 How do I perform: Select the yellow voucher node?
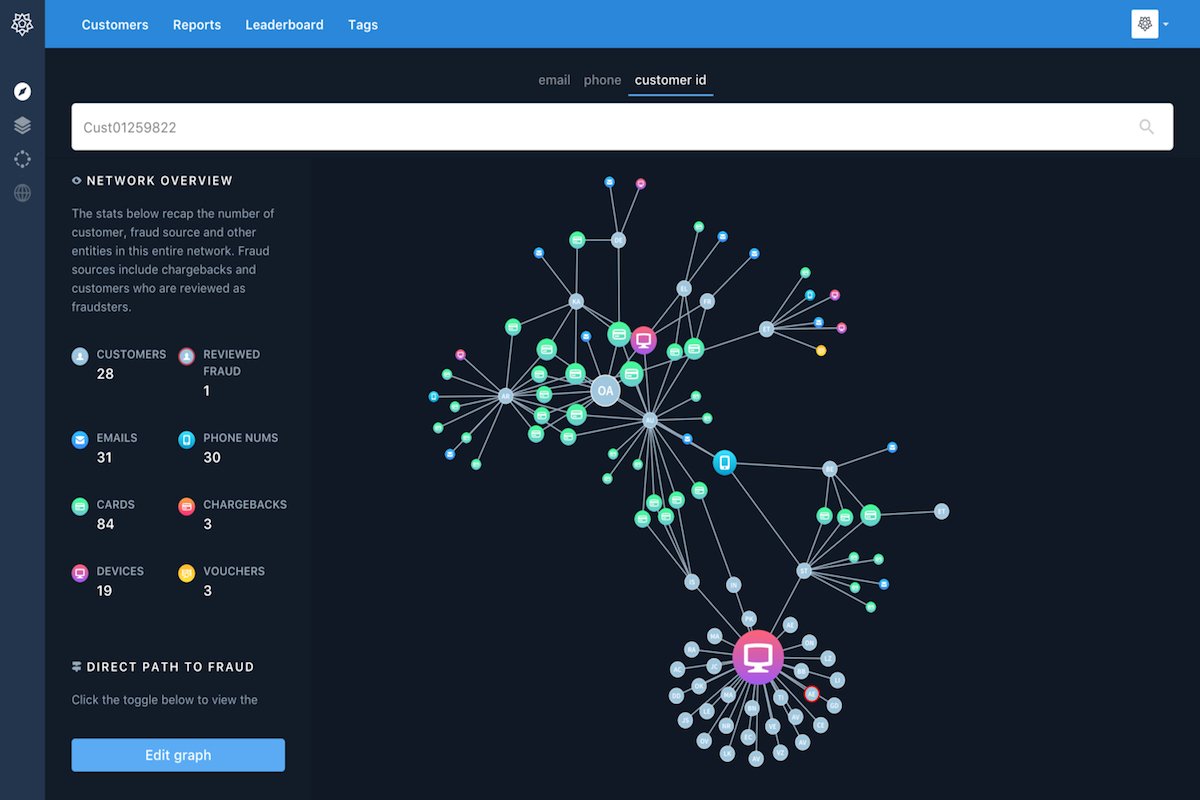coord(821,350)
